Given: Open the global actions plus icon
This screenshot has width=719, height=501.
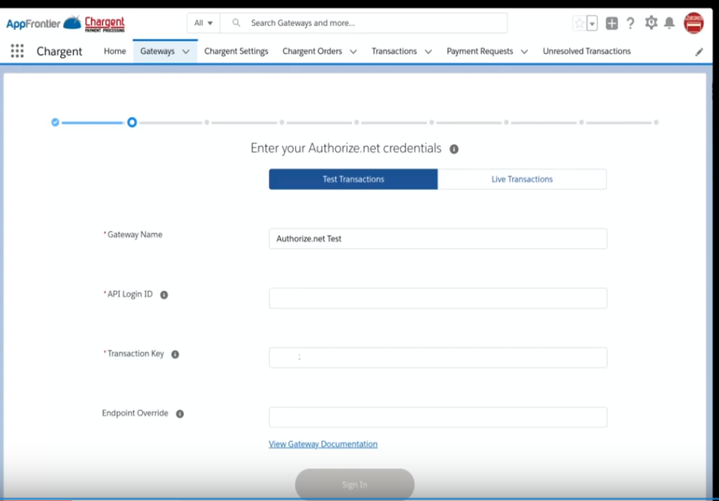Looking at the screenshot, I should tap(611, 23).
